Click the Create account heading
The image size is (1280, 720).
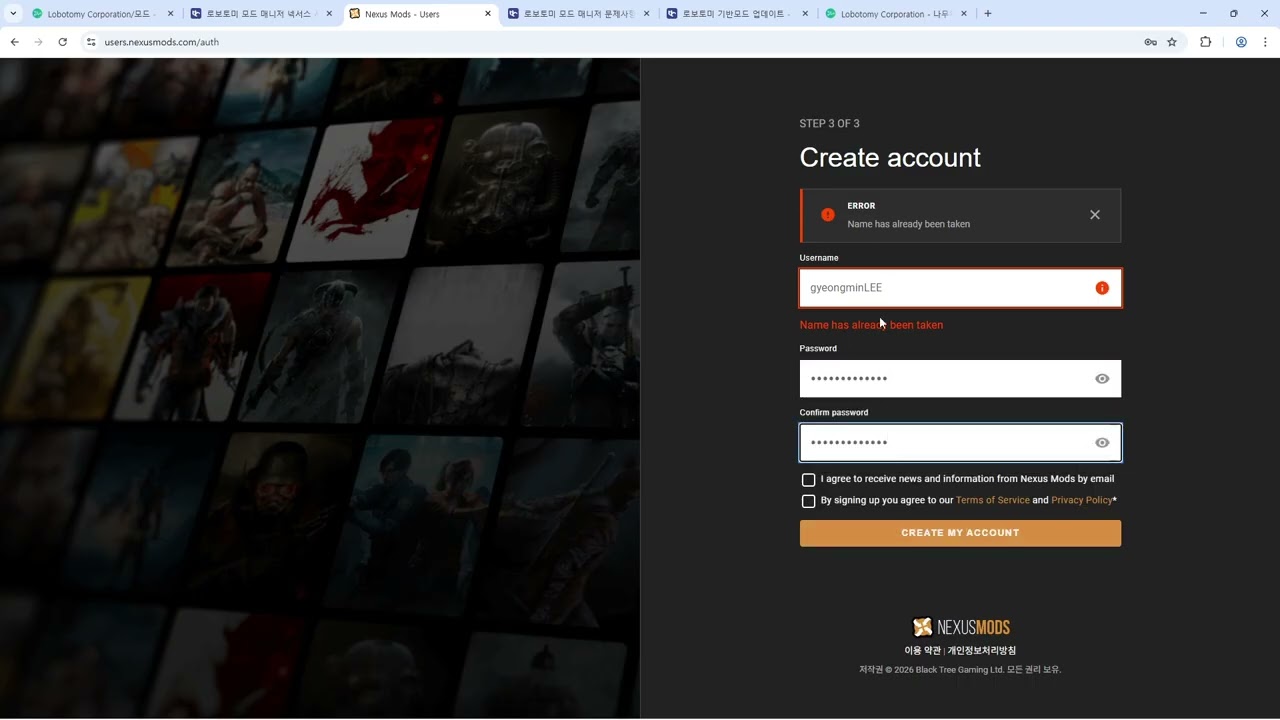pos(890,158)
